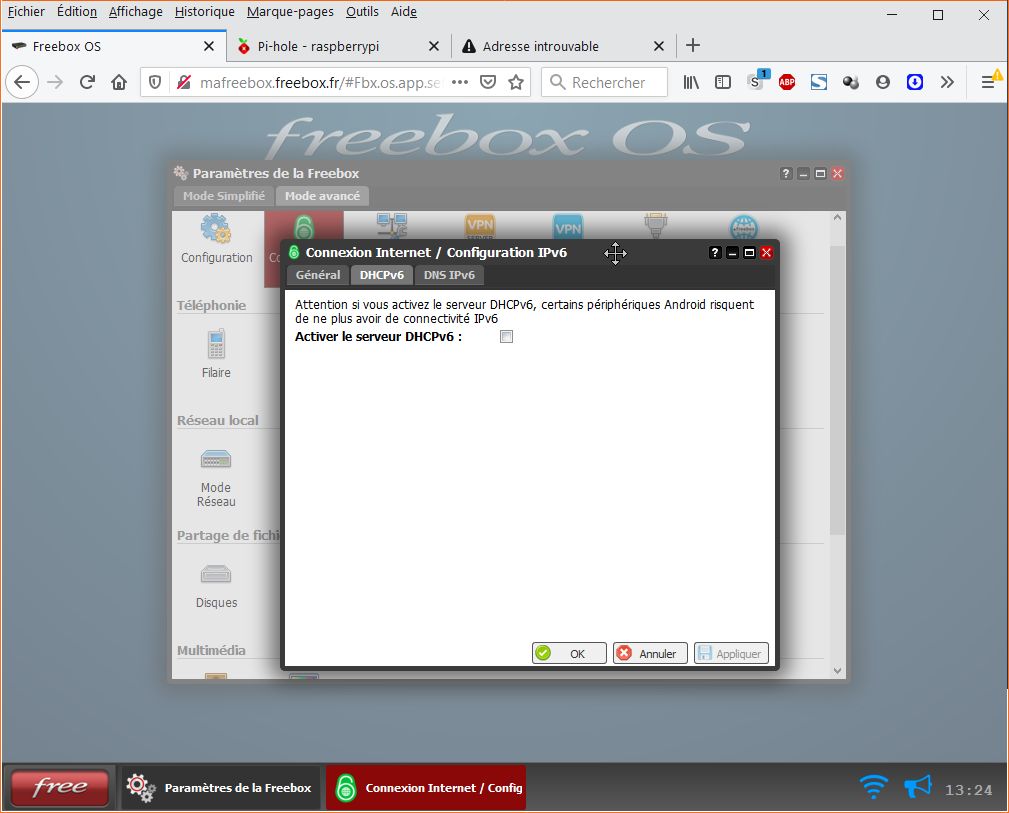The height and width of the screenshot is (813, 1009).
Task: Show more toolbar items chevron
Action: click(947, 82)
